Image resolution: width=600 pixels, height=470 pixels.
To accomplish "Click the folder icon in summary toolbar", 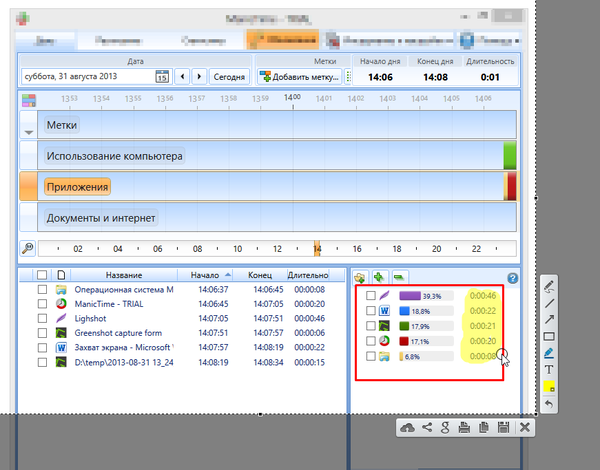I will (x=360, y=277).
